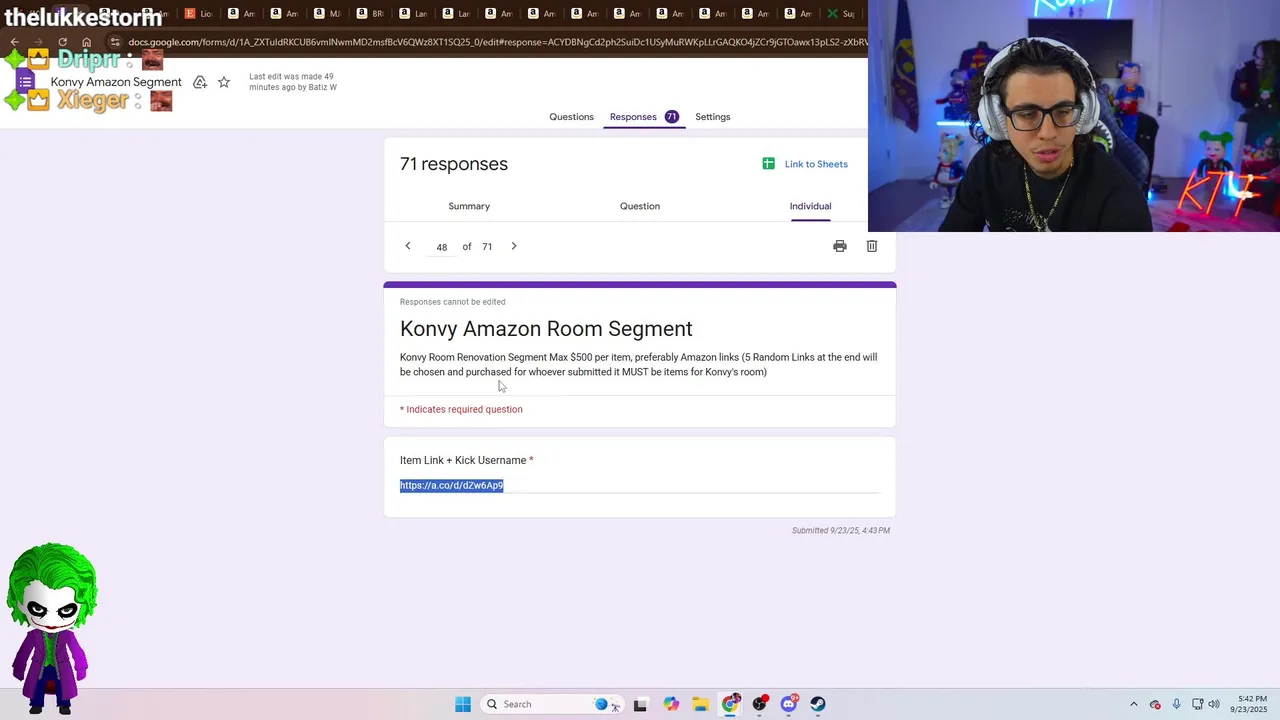Switch to the BRI browser tab
Viewport: 1280px width, 720px height.
pos(369,13)
